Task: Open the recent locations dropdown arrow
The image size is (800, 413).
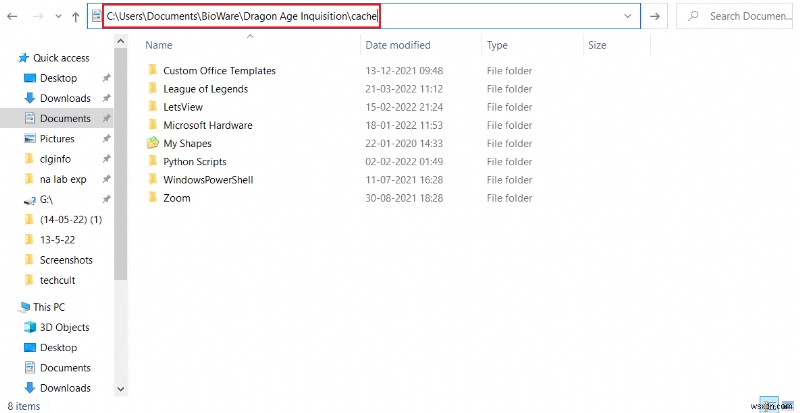Action: pos(58,17)
